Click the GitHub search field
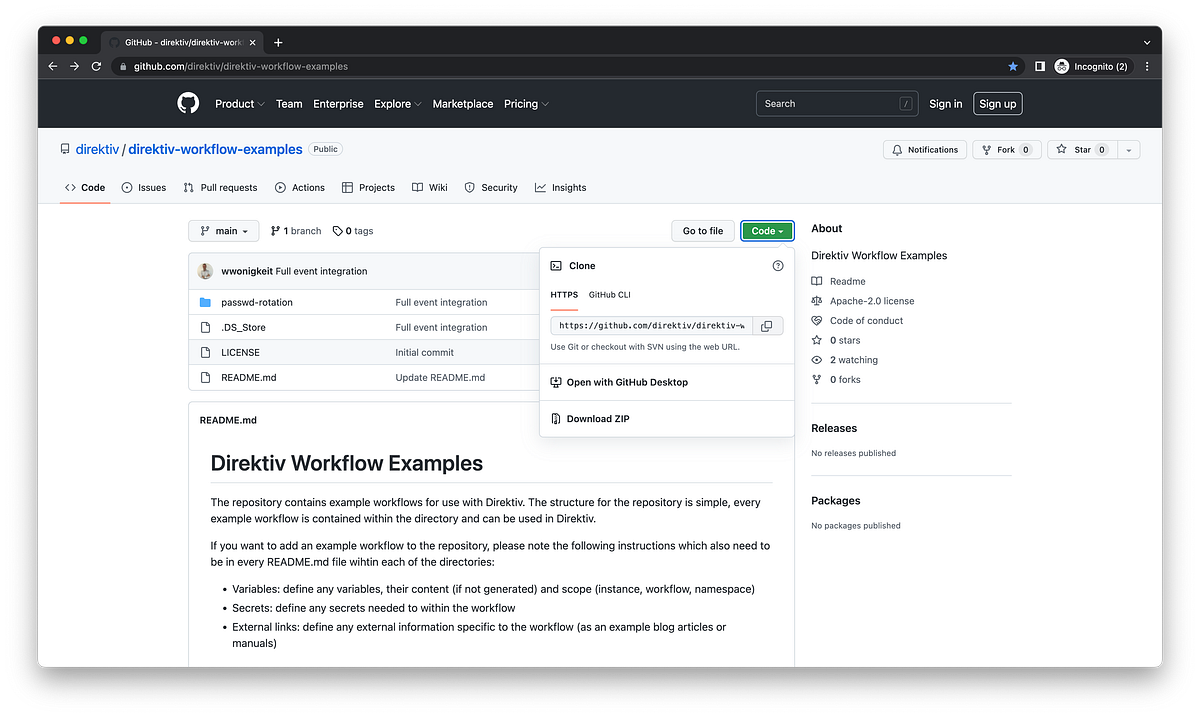The width and height of the screenshot is (1200, 717). pyautogui.click(x=837, y=103)
